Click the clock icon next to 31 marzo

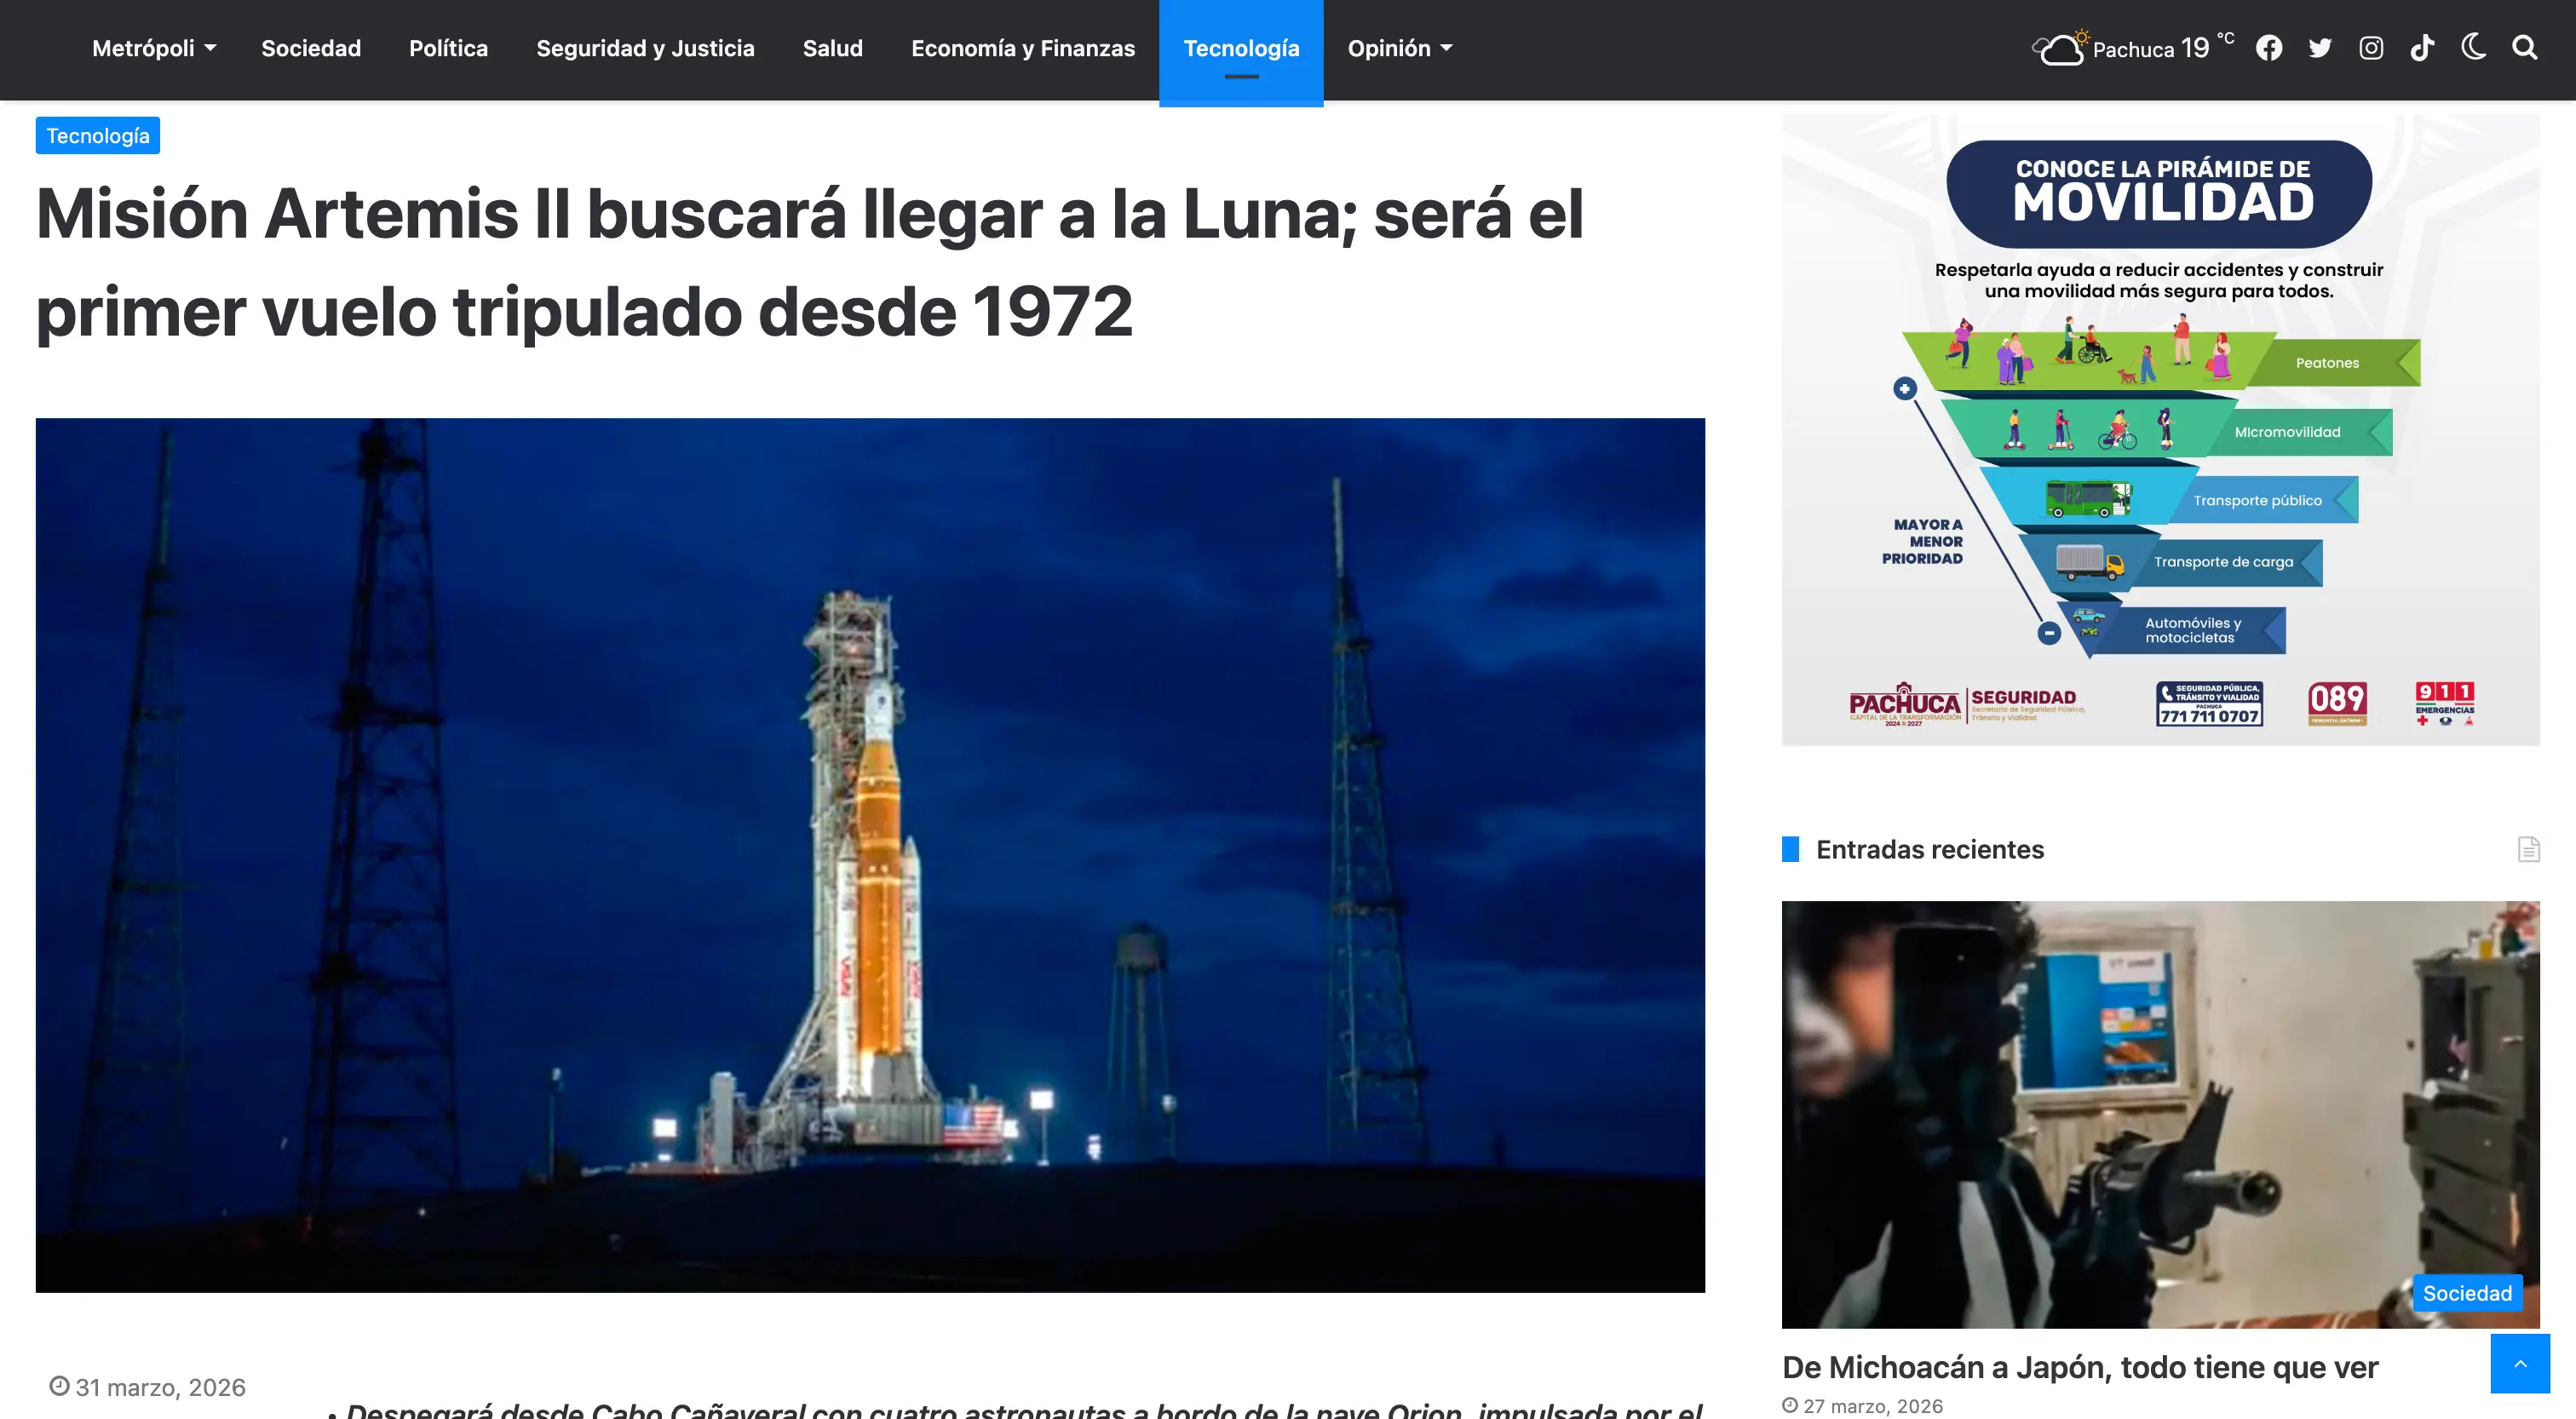pos(58,1387)
